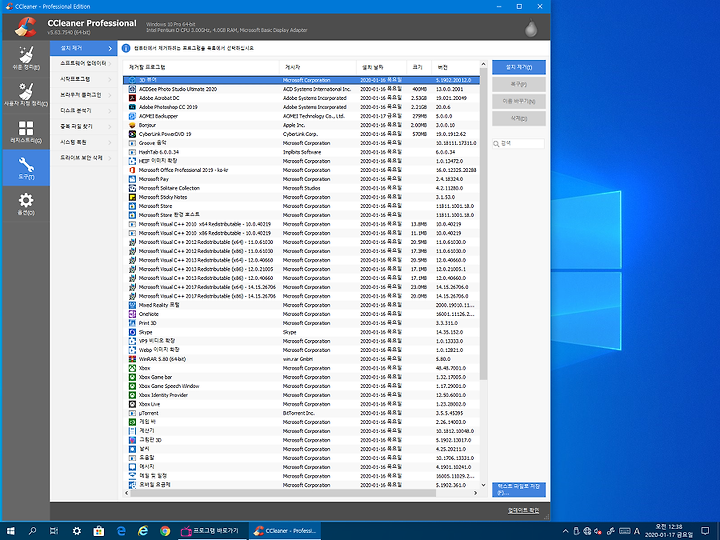This screenshot has width=720, height=540.
Task: Sort by Programs to remove (제거할 프로그램) column
Action: tap(202, 67)
